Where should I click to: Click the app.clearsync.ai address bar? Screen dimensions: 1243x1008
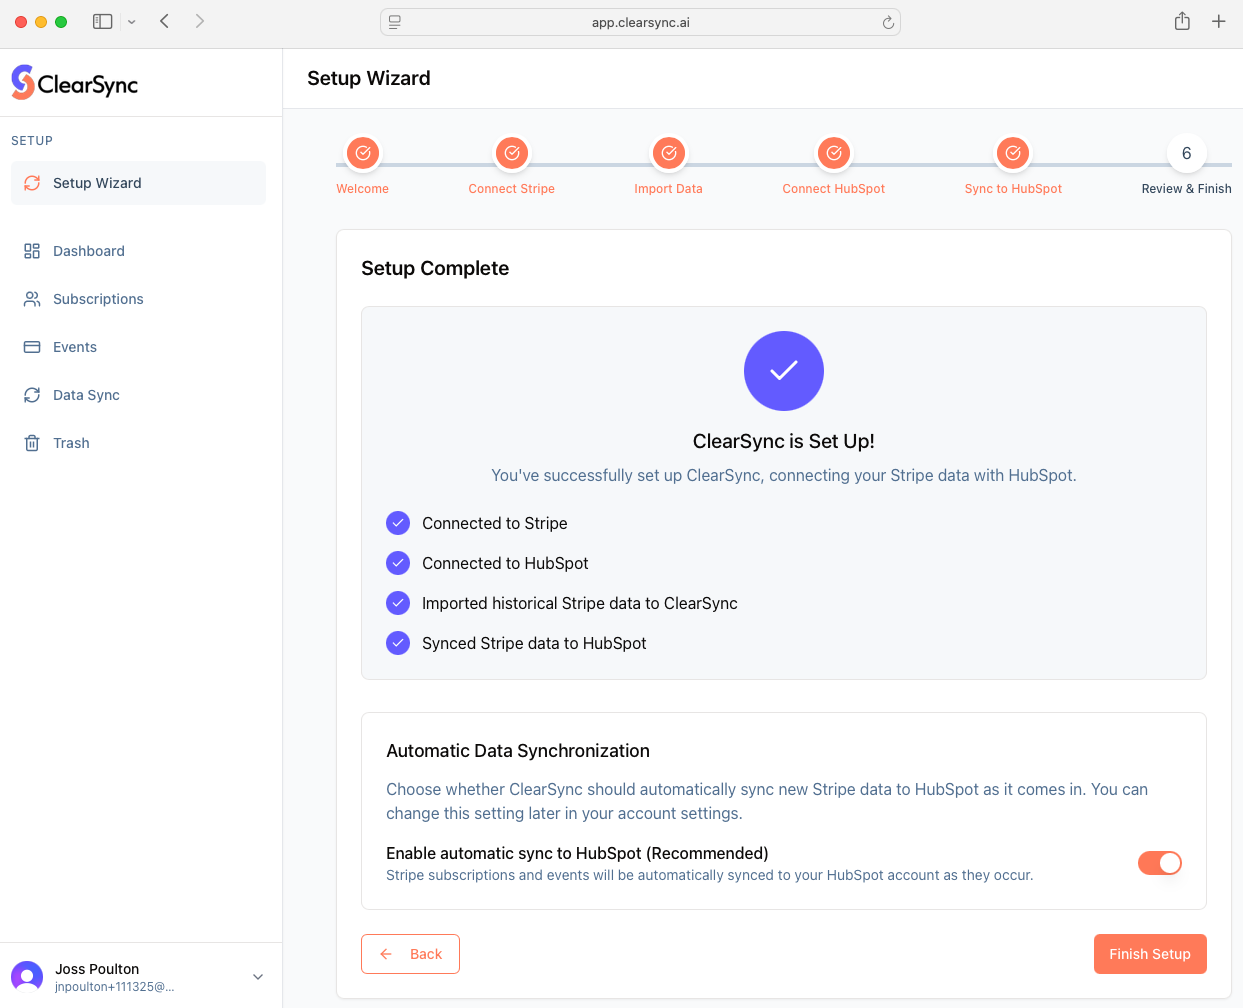click(x=640, y=22)
